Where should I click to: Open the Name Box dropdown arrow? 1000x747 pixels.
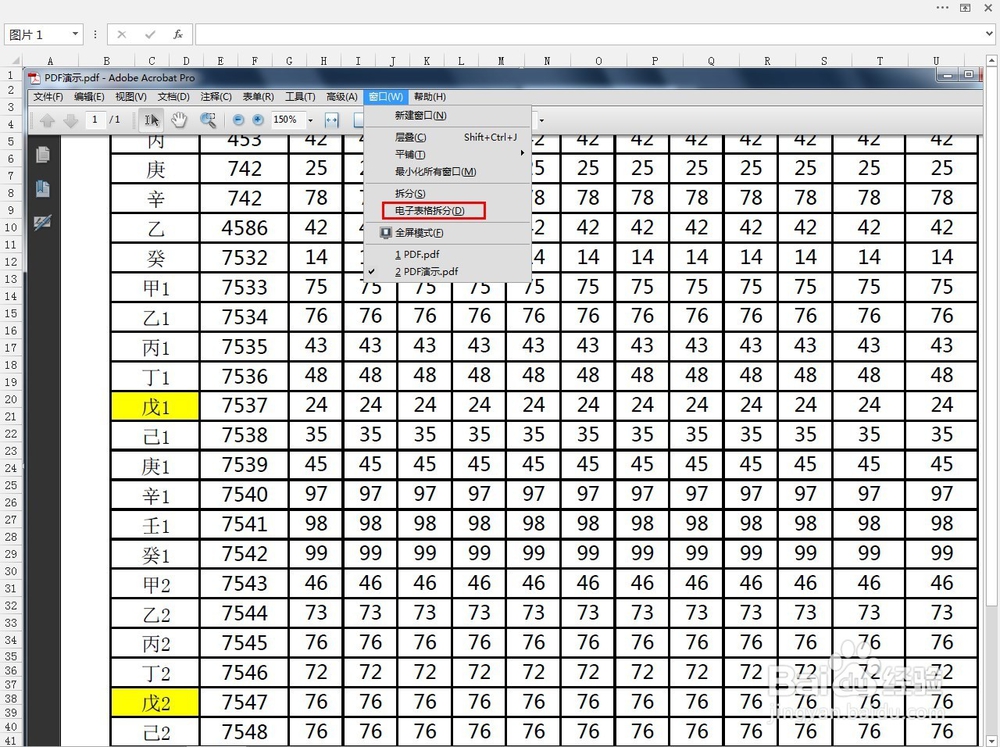[x=75, y=34]
